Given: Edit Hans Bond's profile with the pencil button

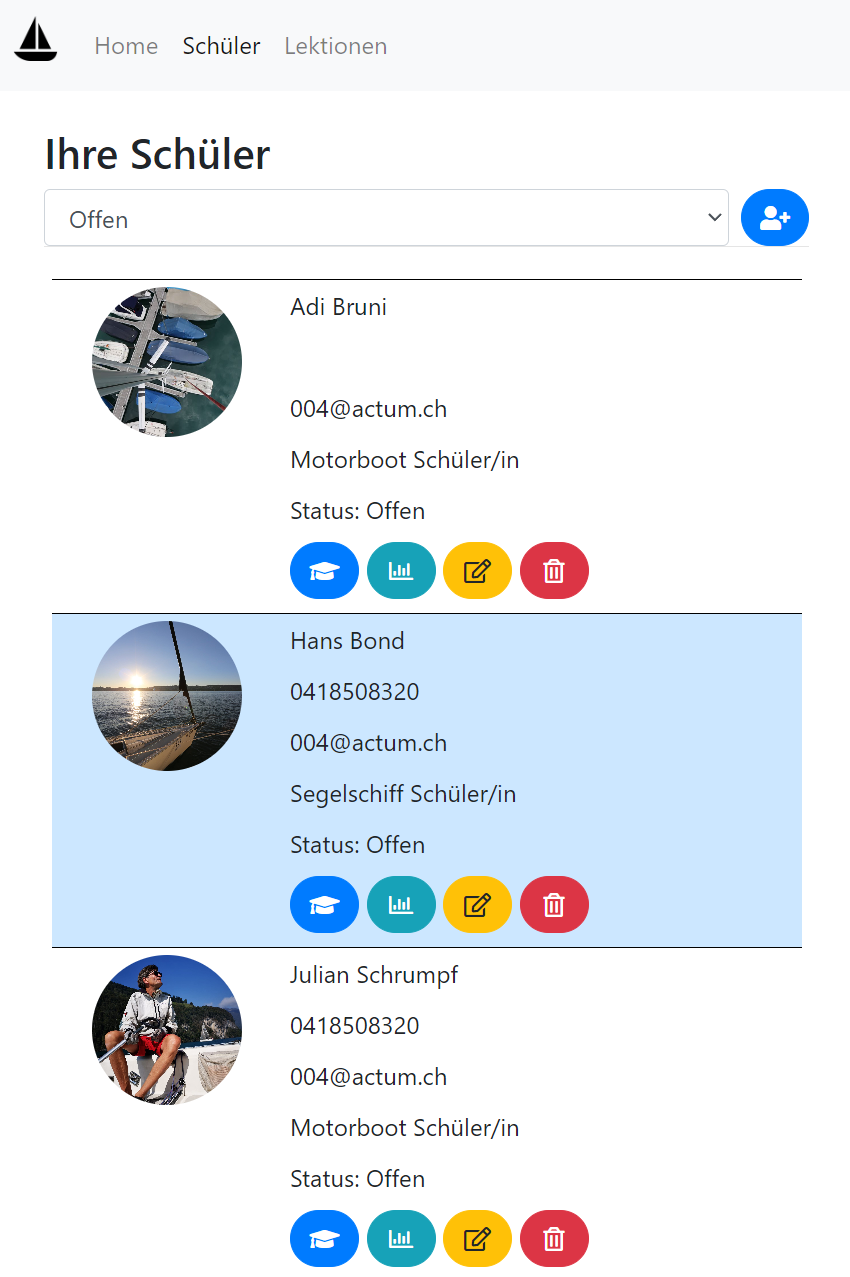Looking at the screenshot, I should tap(477, 905).
